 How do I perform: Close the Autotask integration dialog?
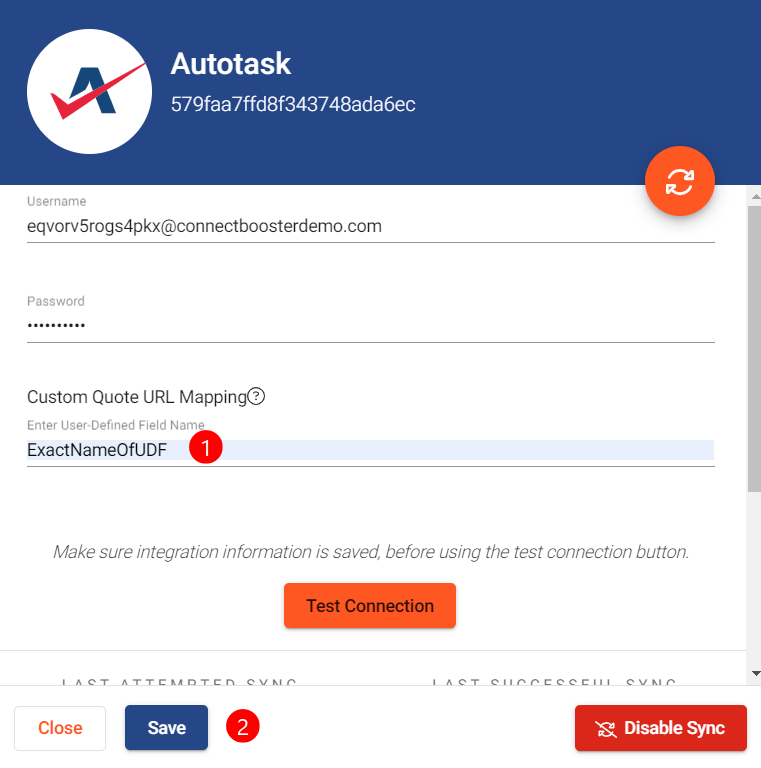point(60,728)
